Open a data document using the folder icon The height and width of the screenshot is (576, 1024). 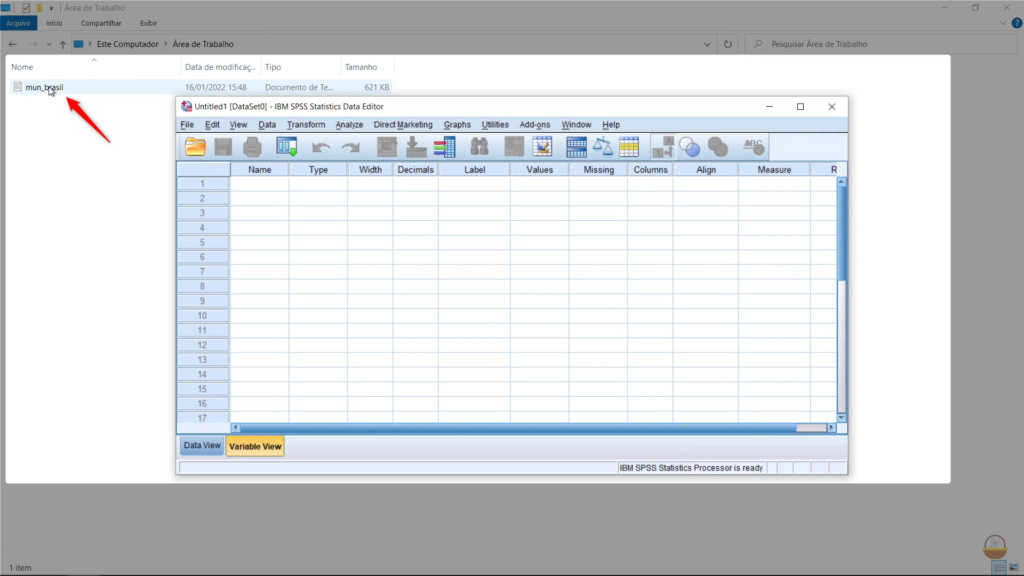[195, 147]
